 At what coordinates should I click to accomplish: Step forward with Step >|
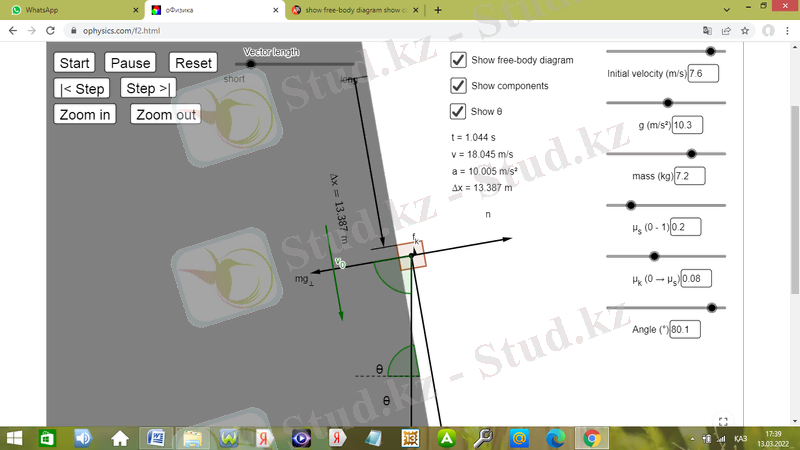pyautogui.click(x=148, y=88)
